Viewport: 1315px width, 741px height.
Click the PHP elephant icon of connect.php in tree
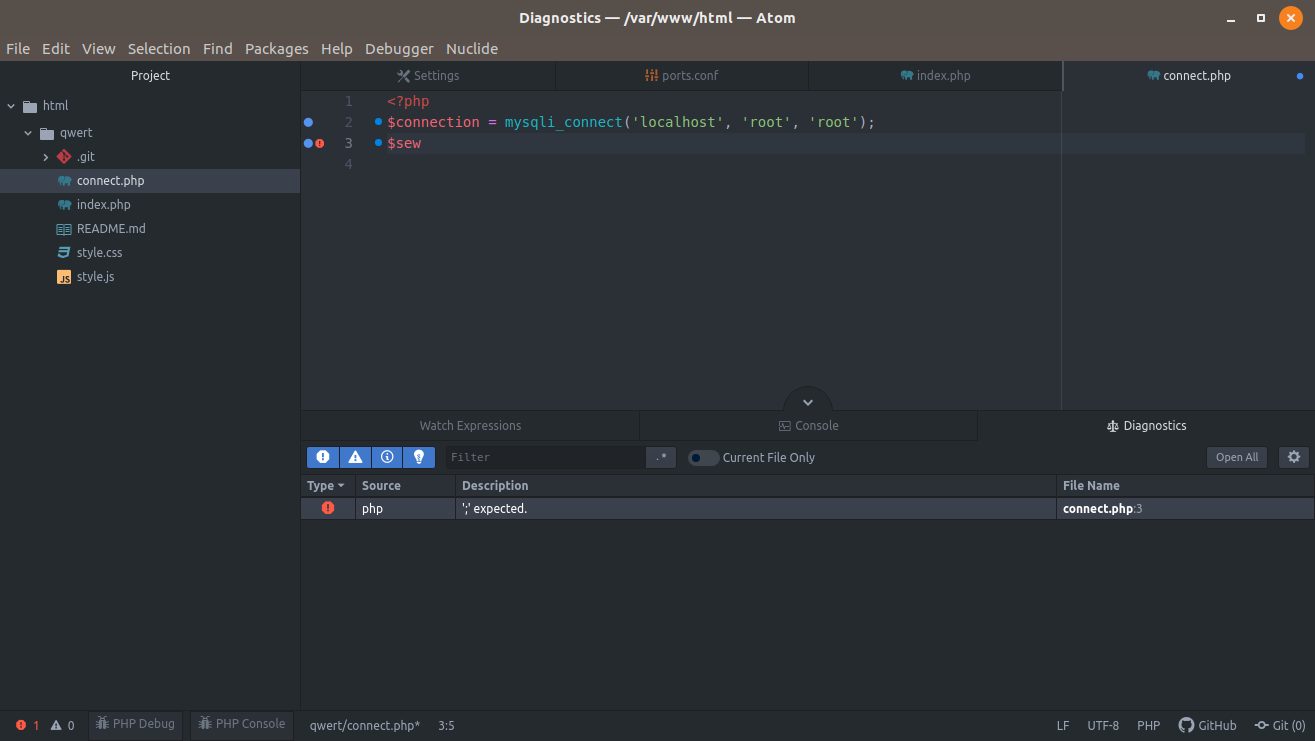point(64,181)
